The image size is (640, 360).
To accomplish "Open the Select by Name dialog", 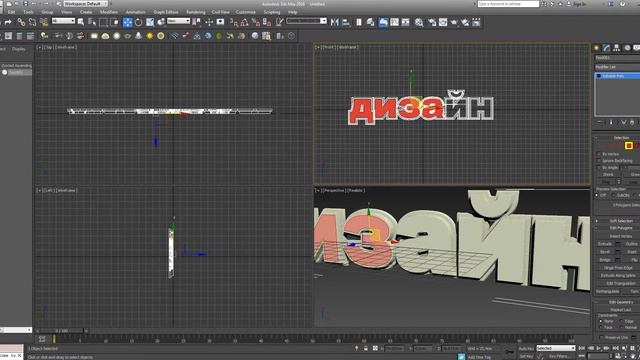I will pos(92,22).
